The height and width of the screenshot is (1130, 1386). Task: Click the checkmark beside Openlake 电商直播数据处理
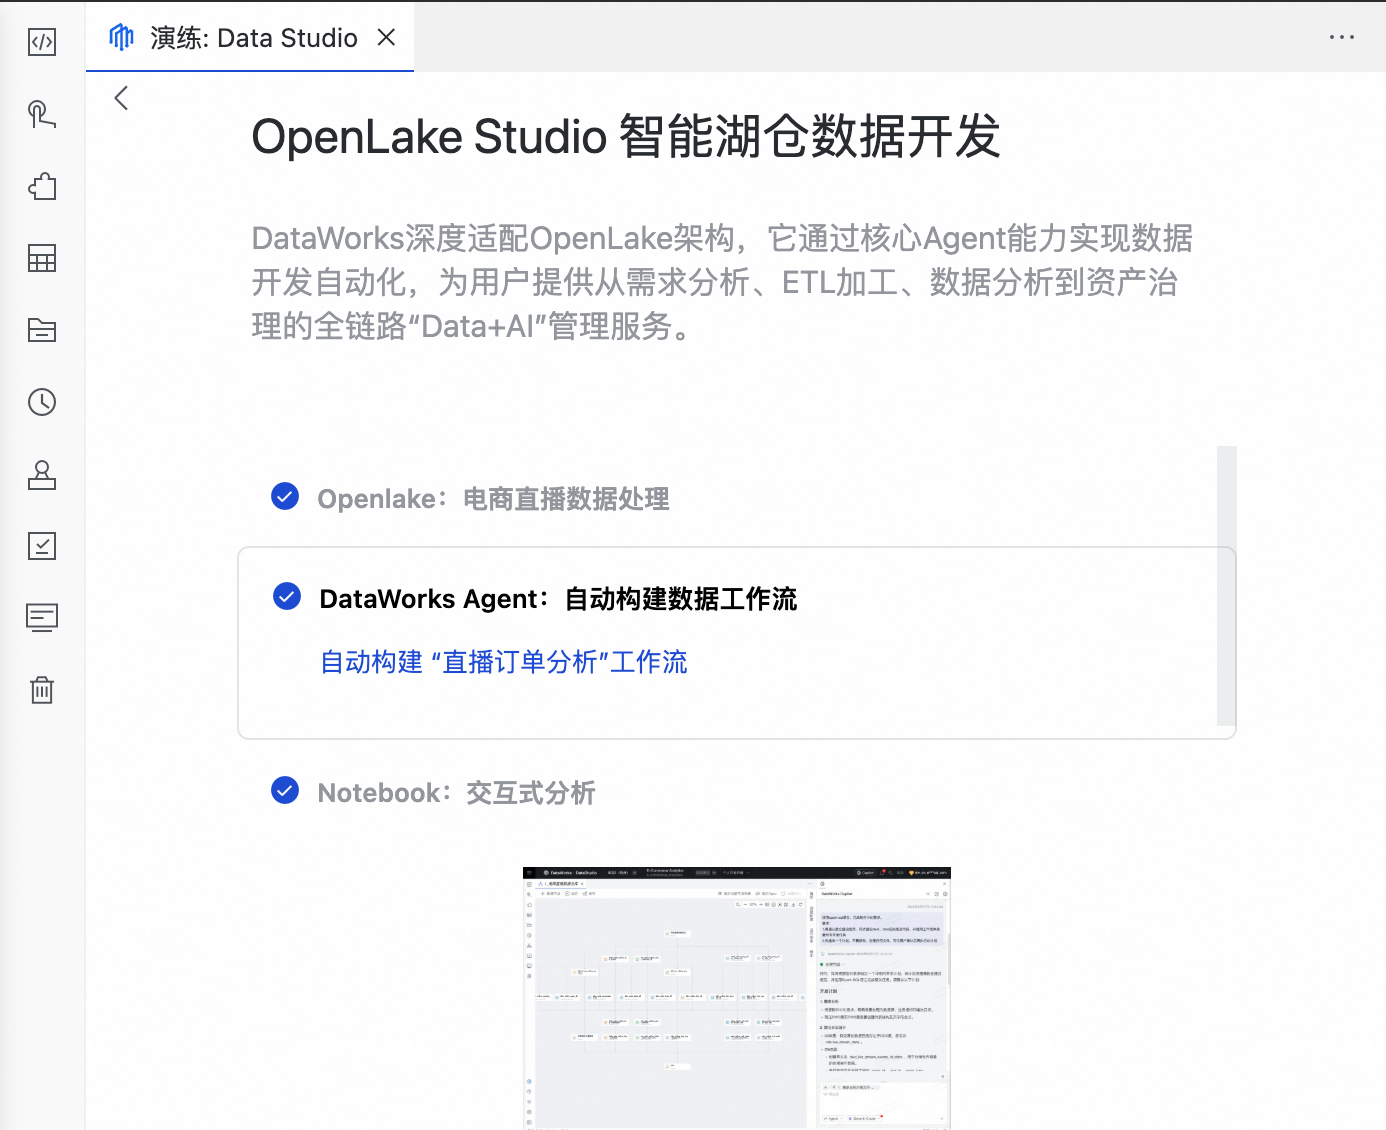tap(285, 496)
